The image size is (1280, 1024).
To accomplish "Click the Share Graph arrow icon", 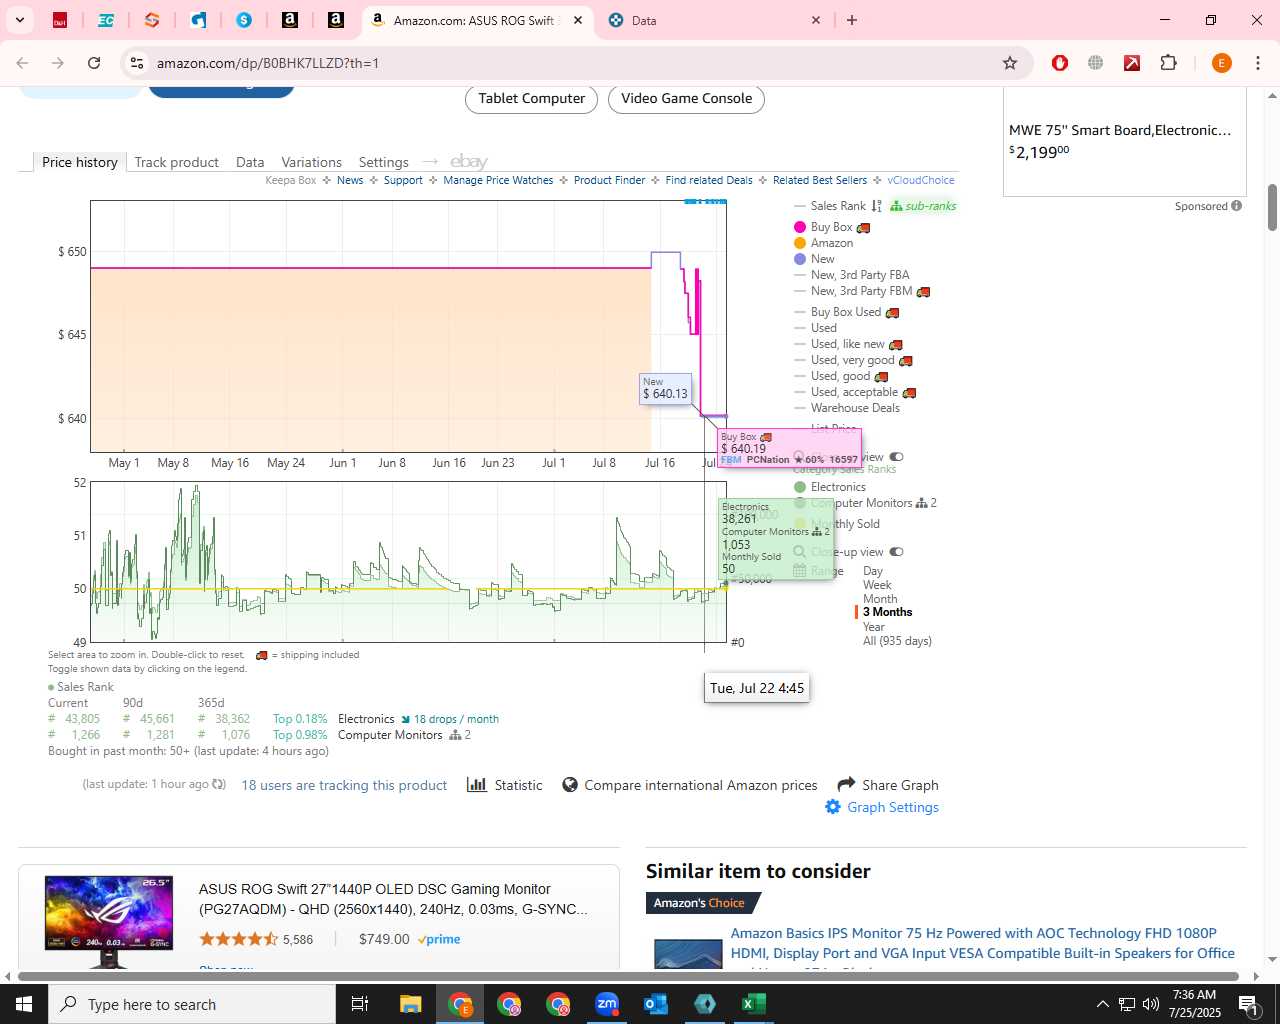I will (846, 784).
